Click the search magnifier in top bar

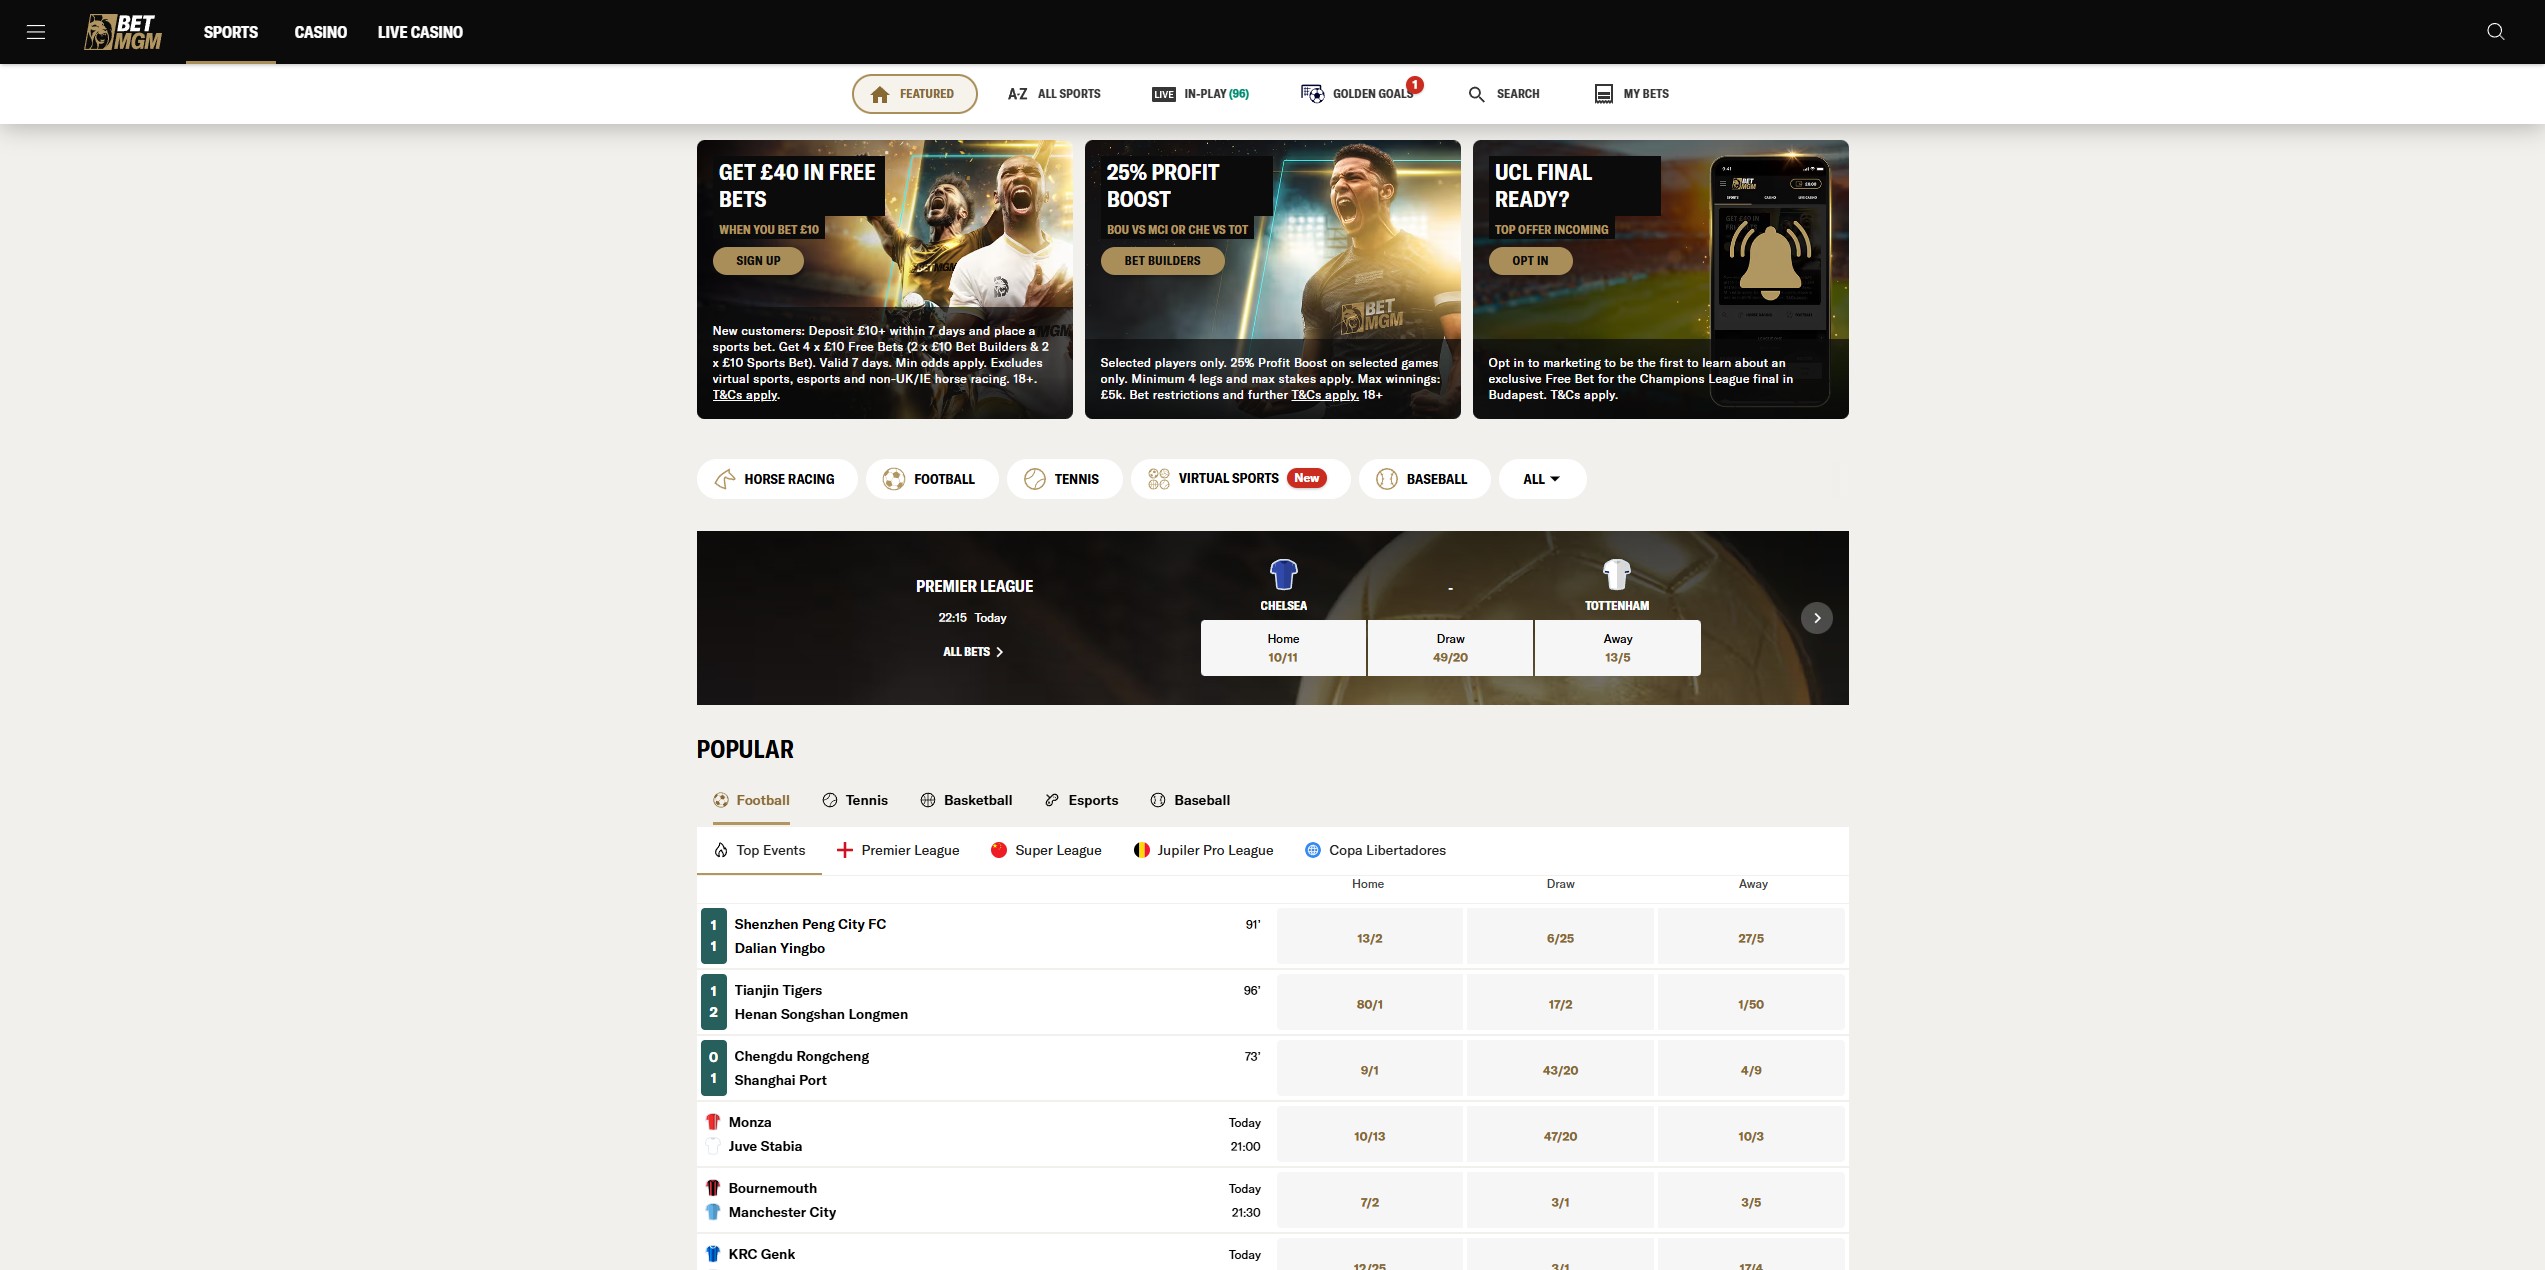click(x=2495, y=31)
